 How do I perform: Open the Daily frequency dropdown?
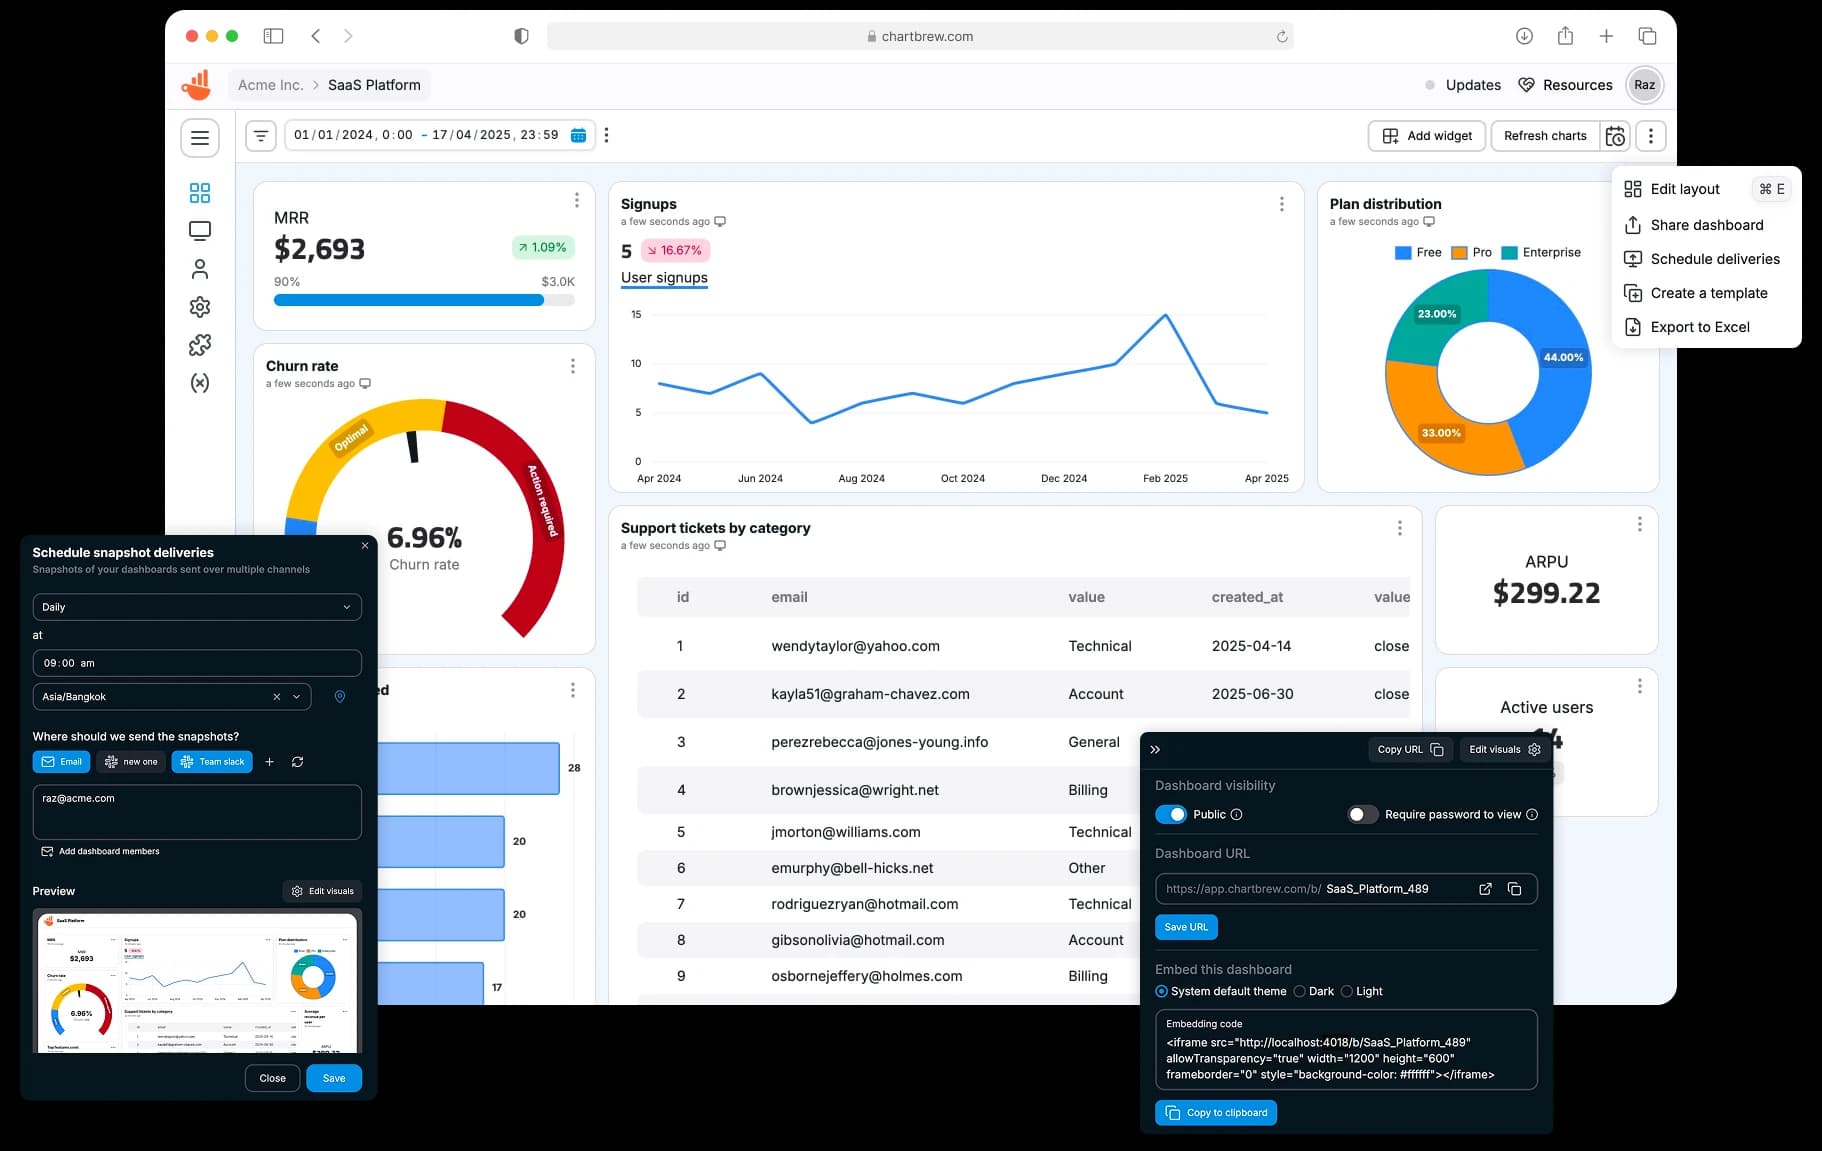[197, 607]
